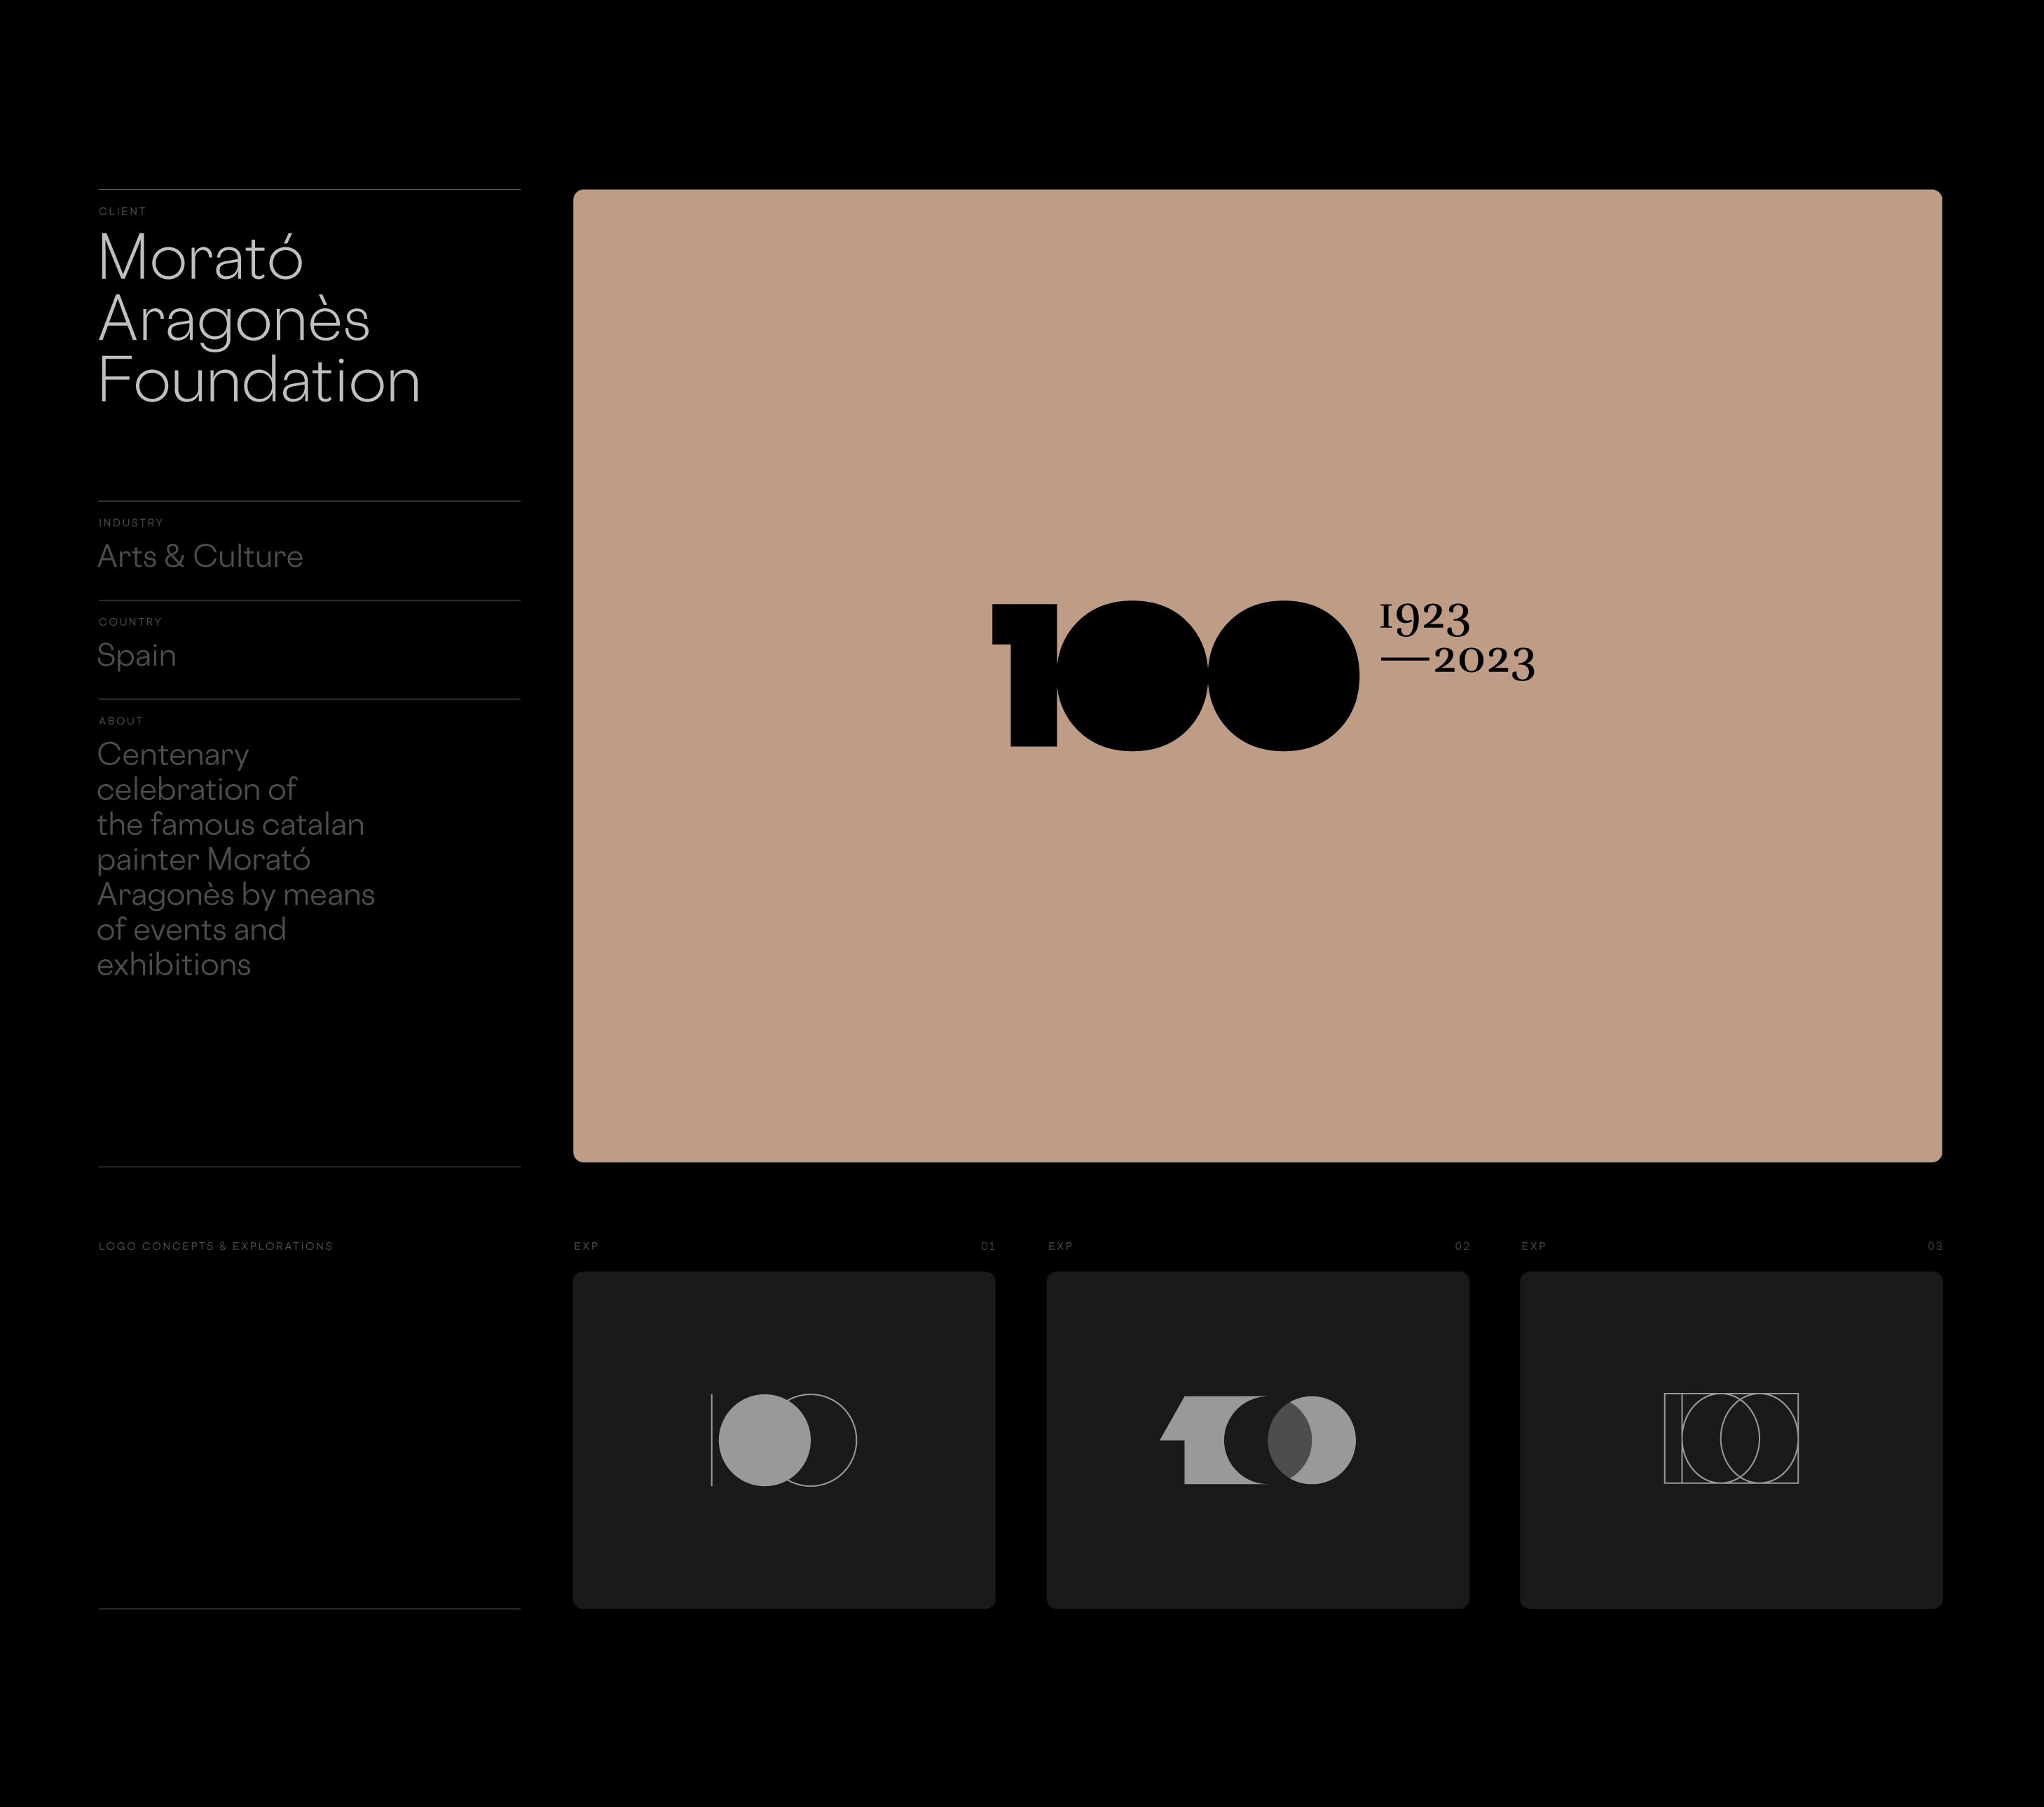Click the wireframe 100 mark in concept 03

coord(1731,1438)
